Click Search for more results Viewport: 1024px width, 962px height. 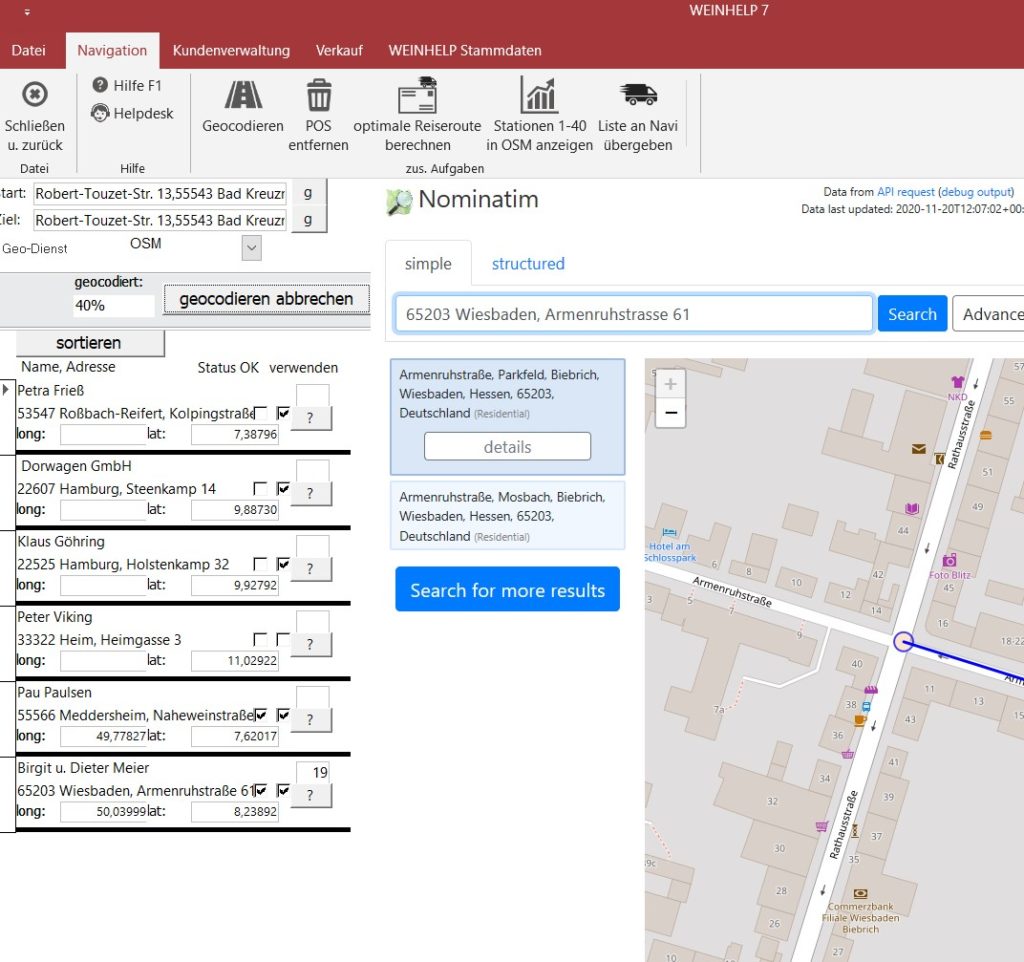pos(507,590)
